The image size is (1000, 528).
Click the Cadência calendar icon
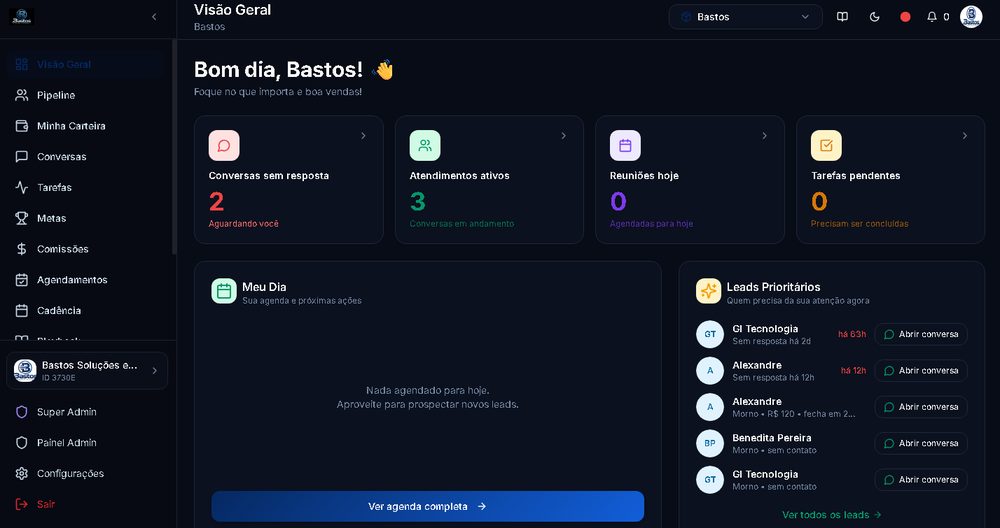pos(22,311)
